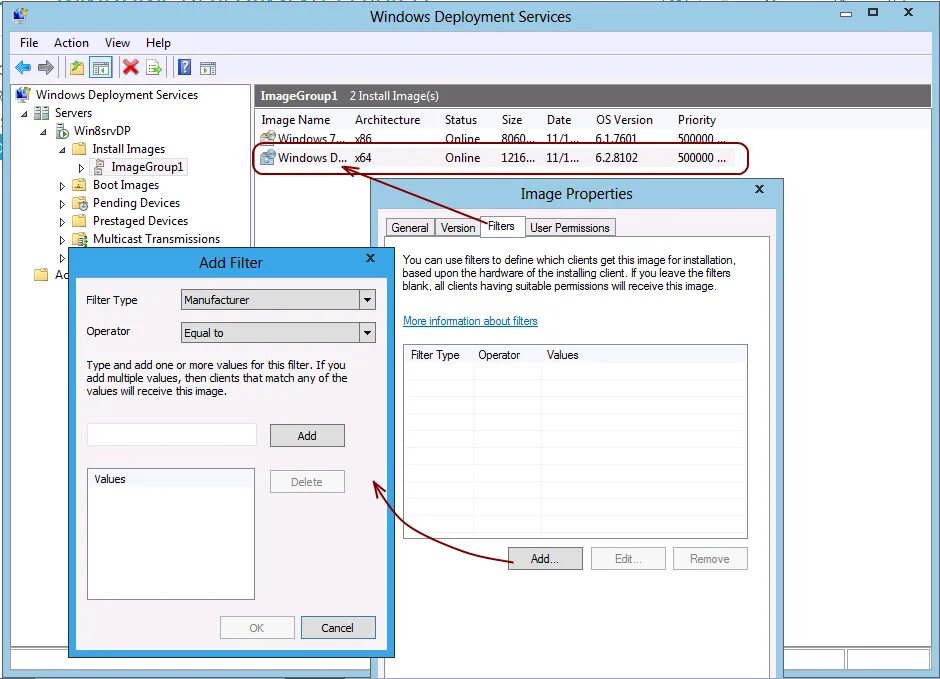Image resolution: width=940 pixels, height=679 pixels.
Task: Select ImageGroup1 label in tree
Action: click(x=147, y=167)
